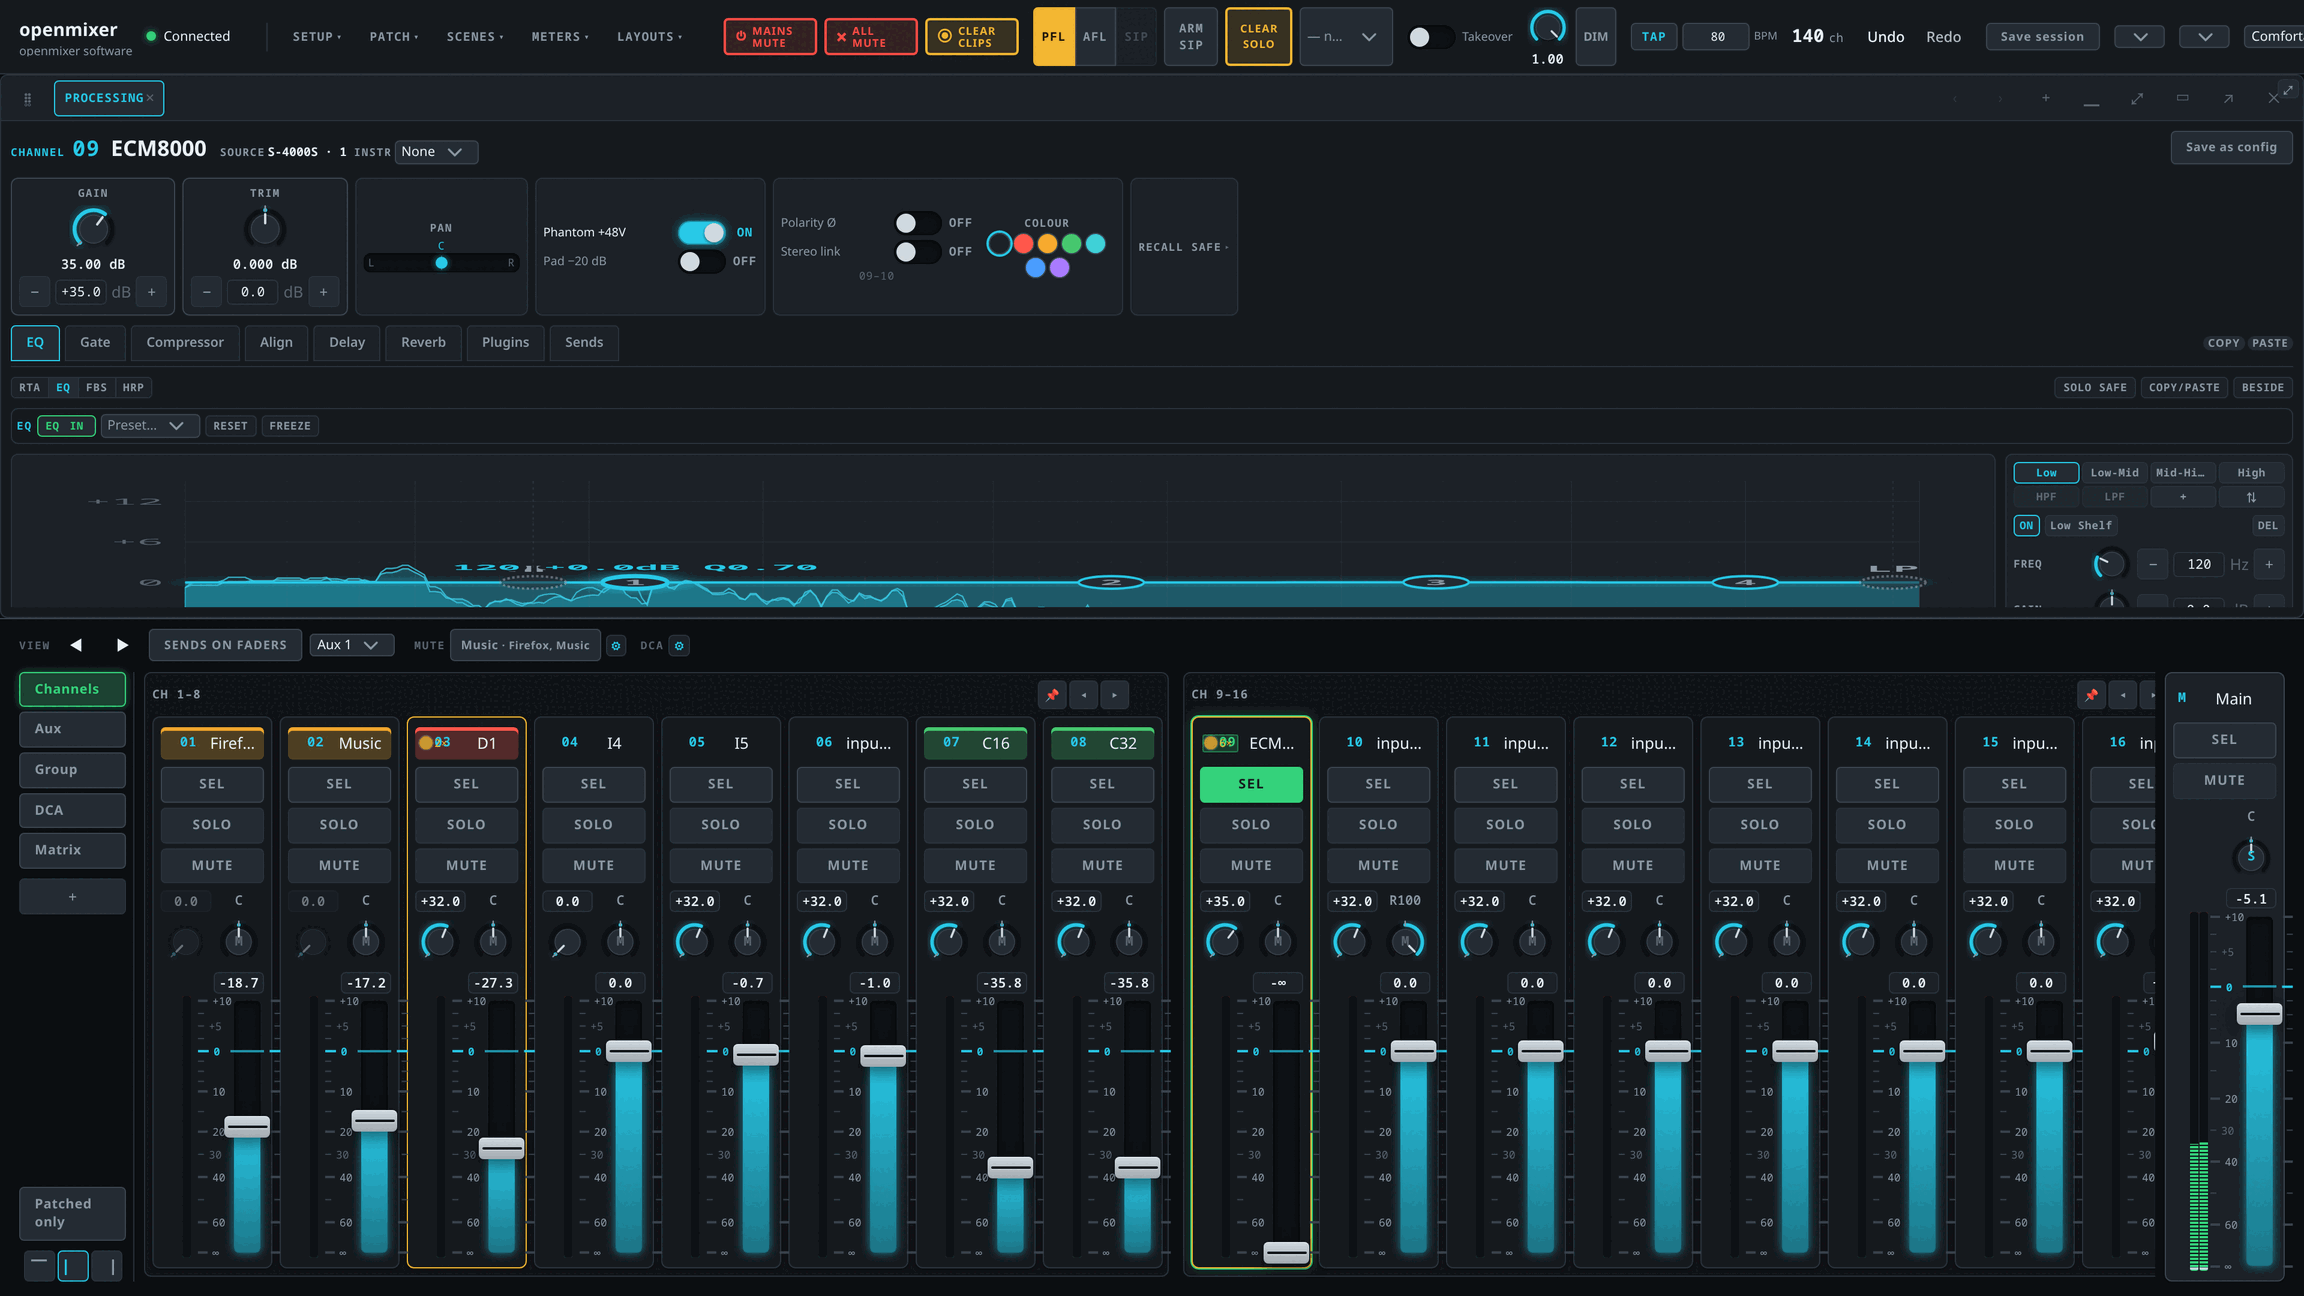Image resolution: width=2304 pixels, height=1296 pixels.
Task: Open the INSTR None dropdown
Action: tap(436, 152)
